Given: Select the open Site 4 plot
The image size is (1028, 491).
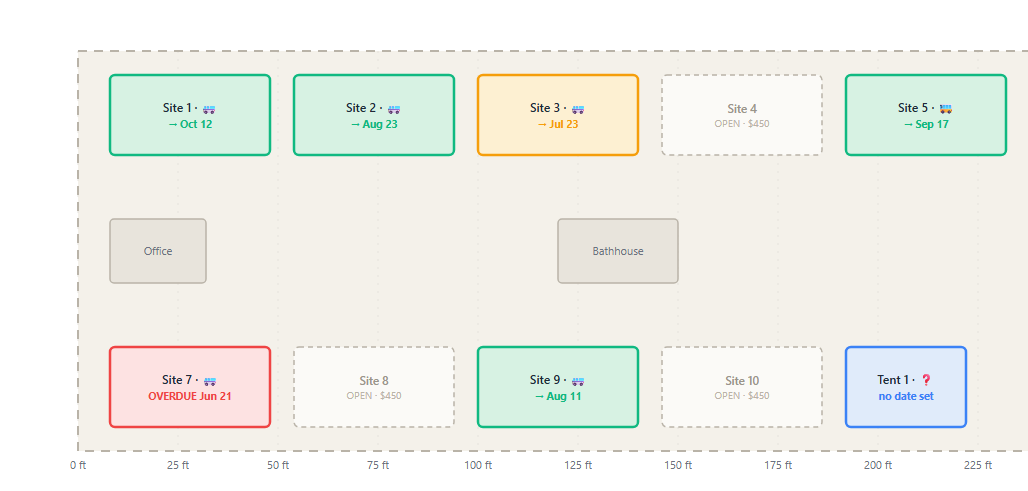Looking at the screenshot, I should coord(741,115).
